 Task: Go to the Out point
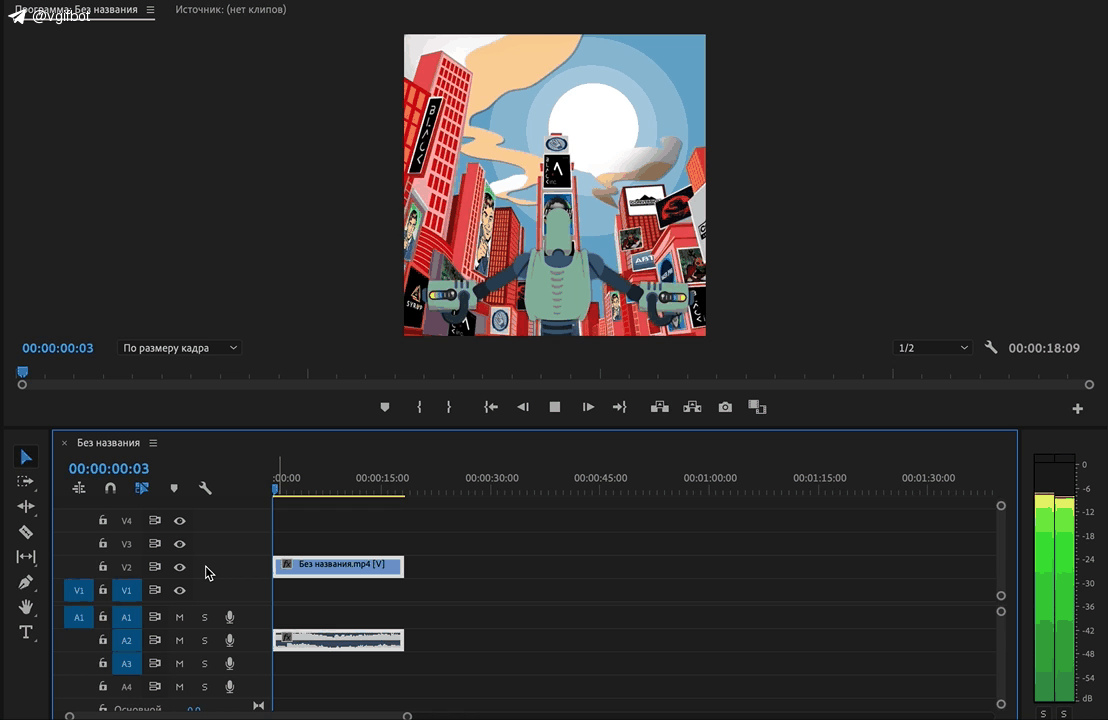[620, 407]
